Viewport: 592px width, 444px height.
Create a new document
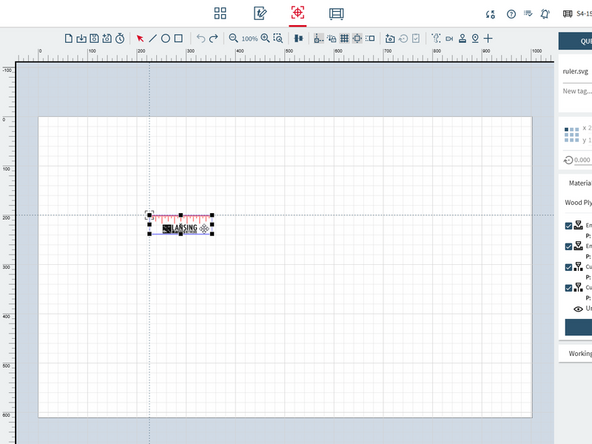tap(68, 38)
